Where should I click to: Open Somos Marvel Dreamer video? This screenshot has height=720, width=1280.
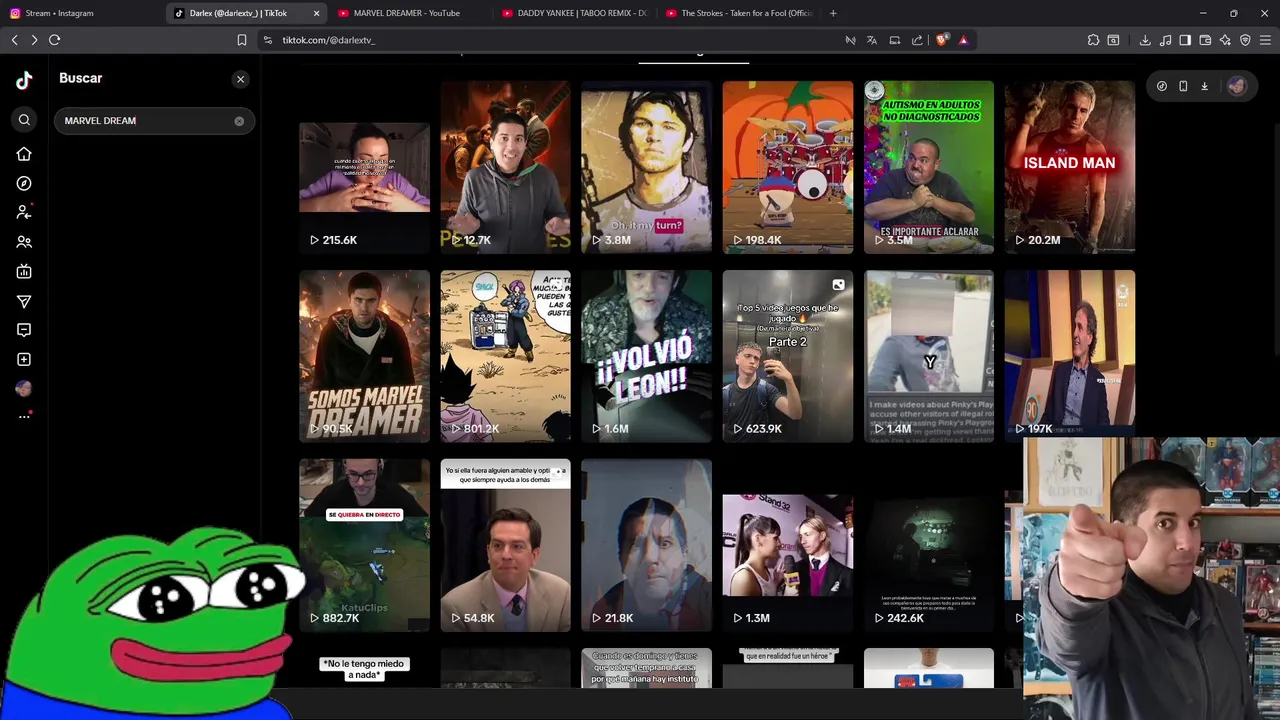click(364, 356)
